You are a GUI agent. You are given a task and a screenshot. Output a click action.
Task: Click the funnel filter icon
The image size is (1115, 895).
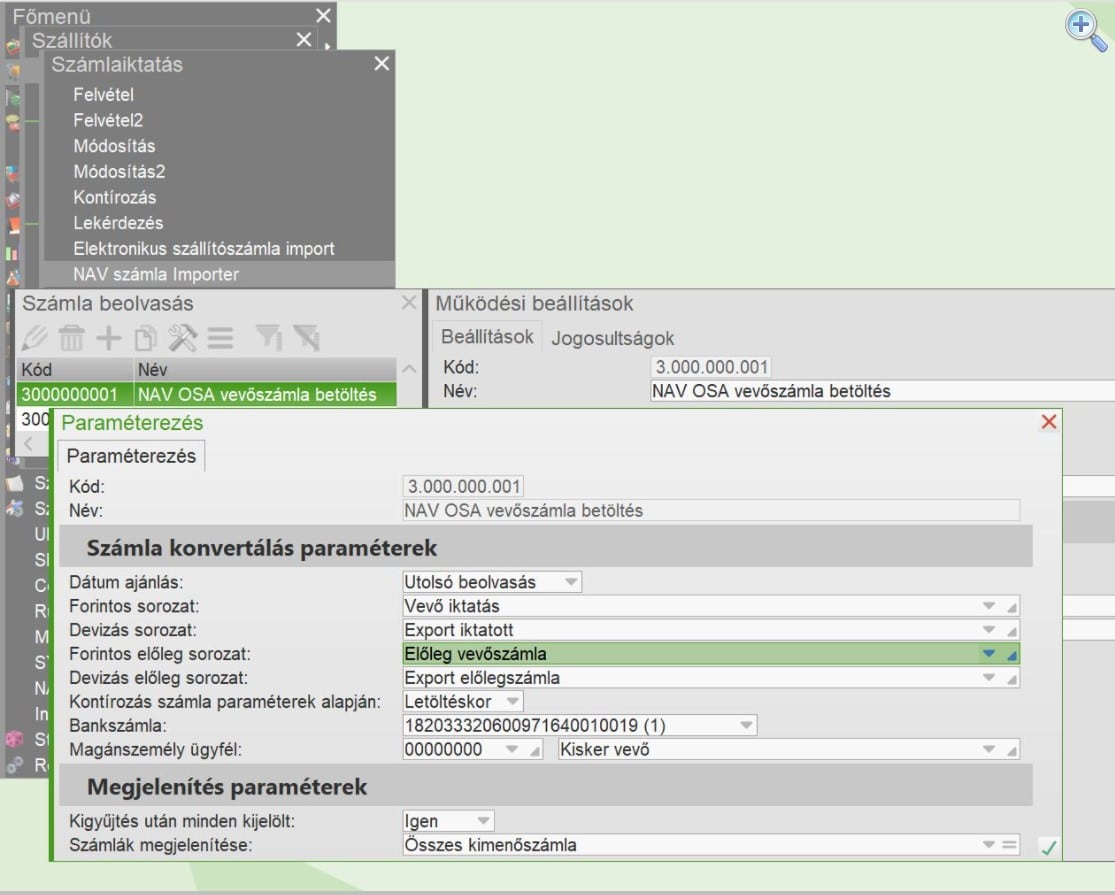[268, 338]
